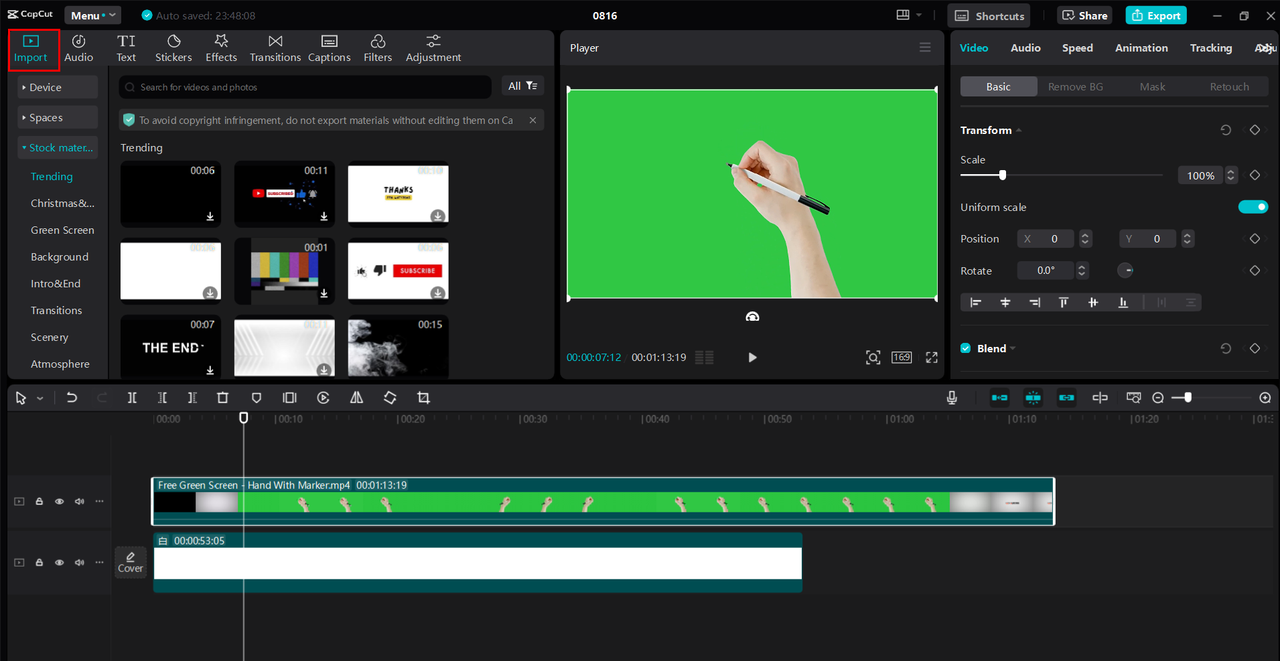Open the Text tool panel
1280x661 pixels.
126,48
